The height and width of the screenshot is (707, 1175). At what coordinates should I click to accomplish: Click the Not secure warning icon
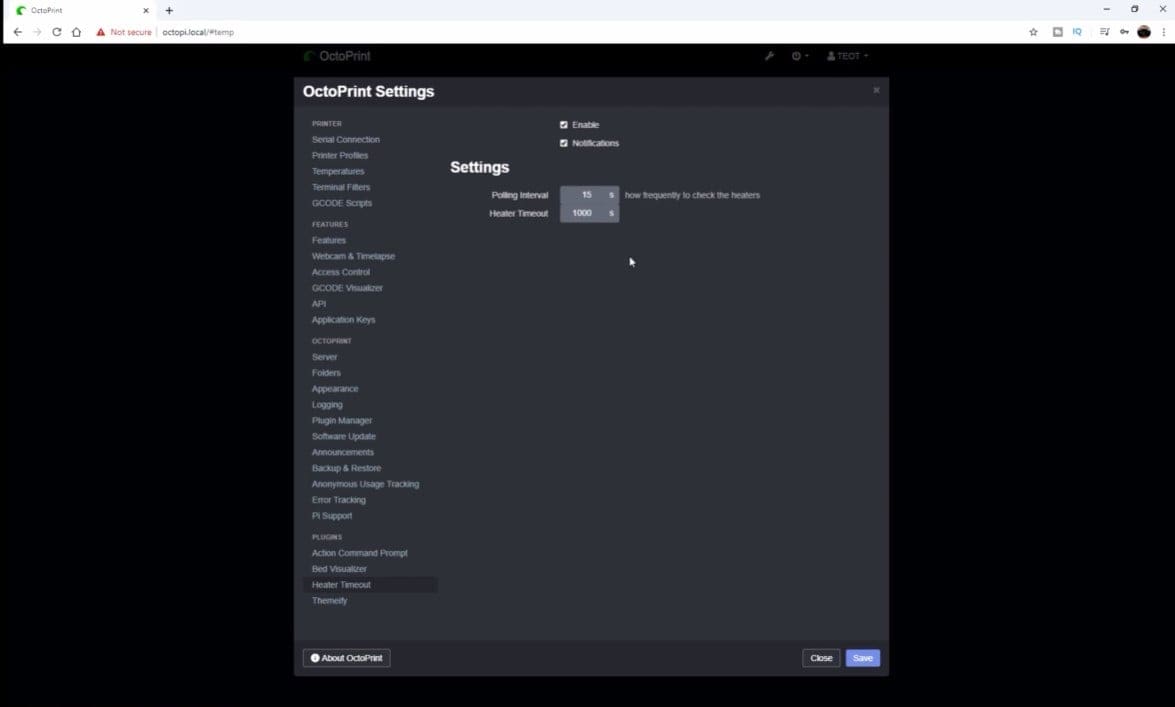(100, 32)
